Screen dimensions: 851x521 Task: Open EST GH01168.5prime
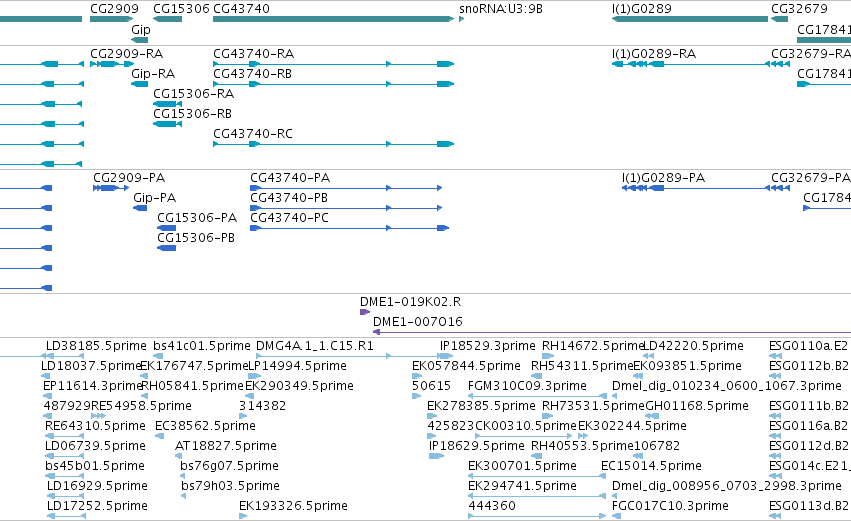697,406
